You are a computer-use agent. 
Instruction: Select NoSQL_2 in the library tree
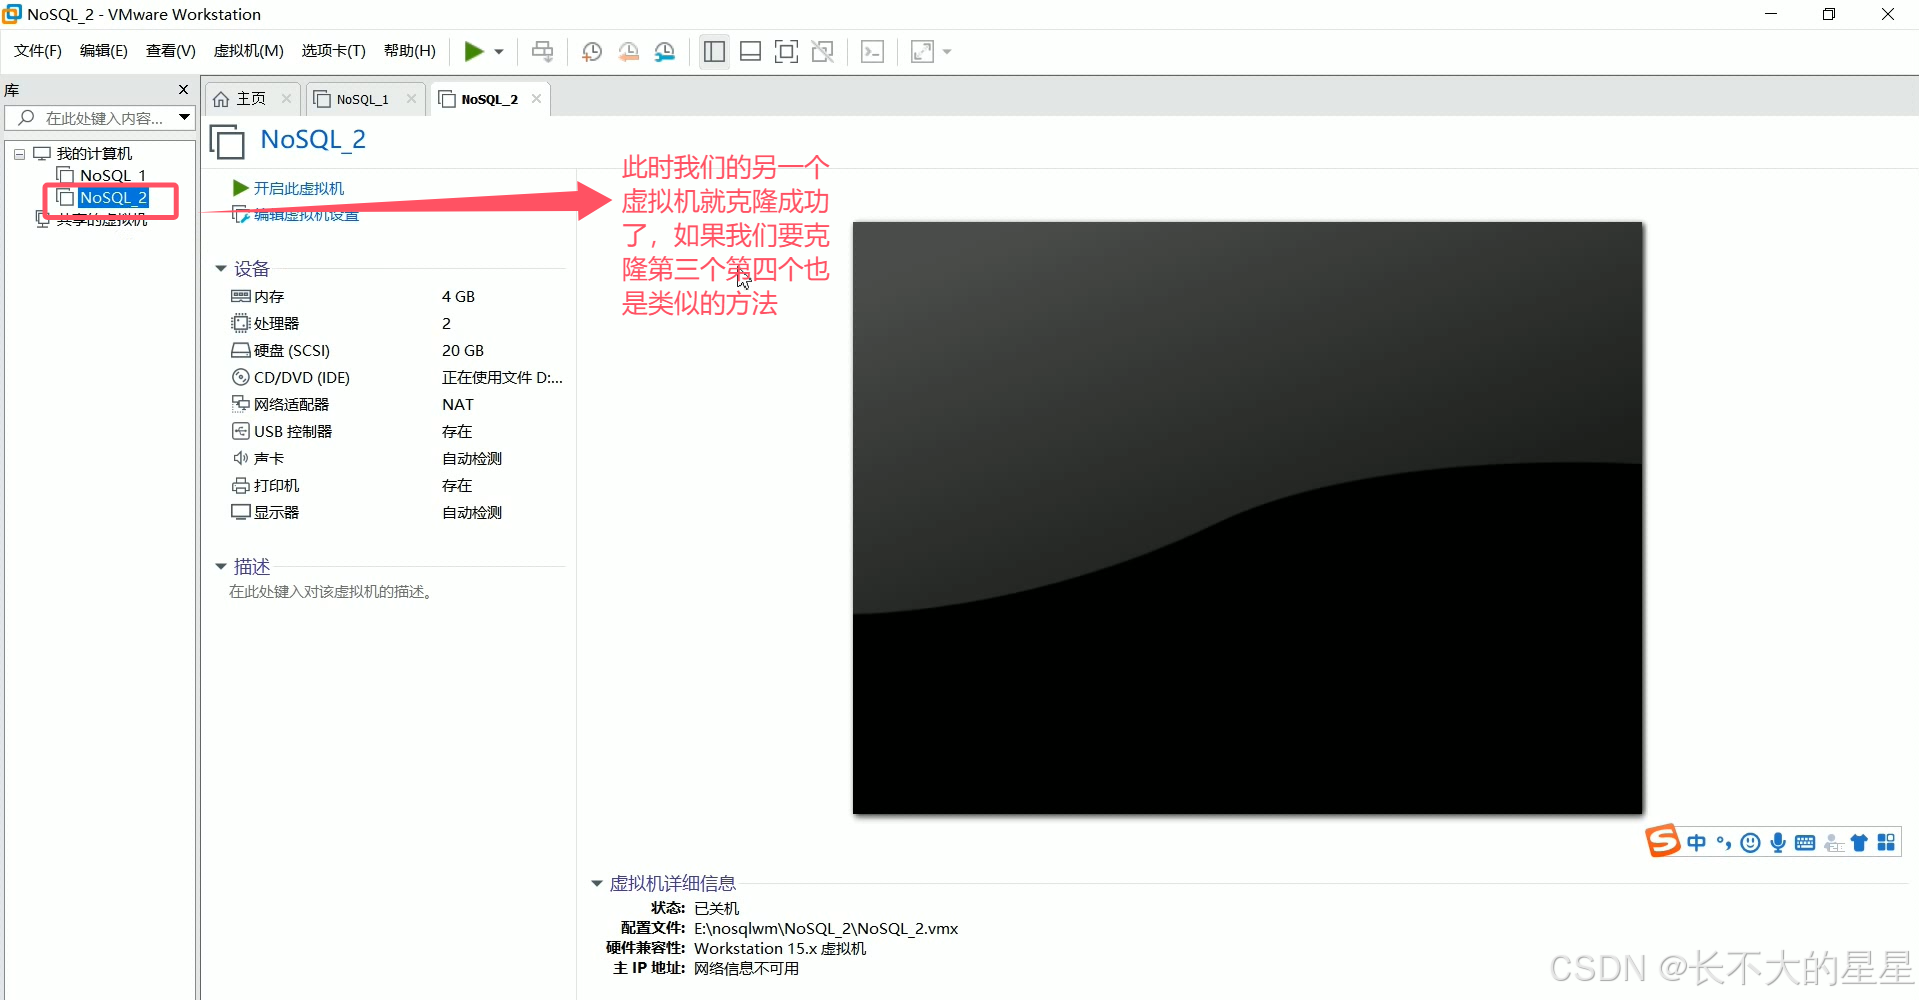pyautogui.click(x=112, y=198)
